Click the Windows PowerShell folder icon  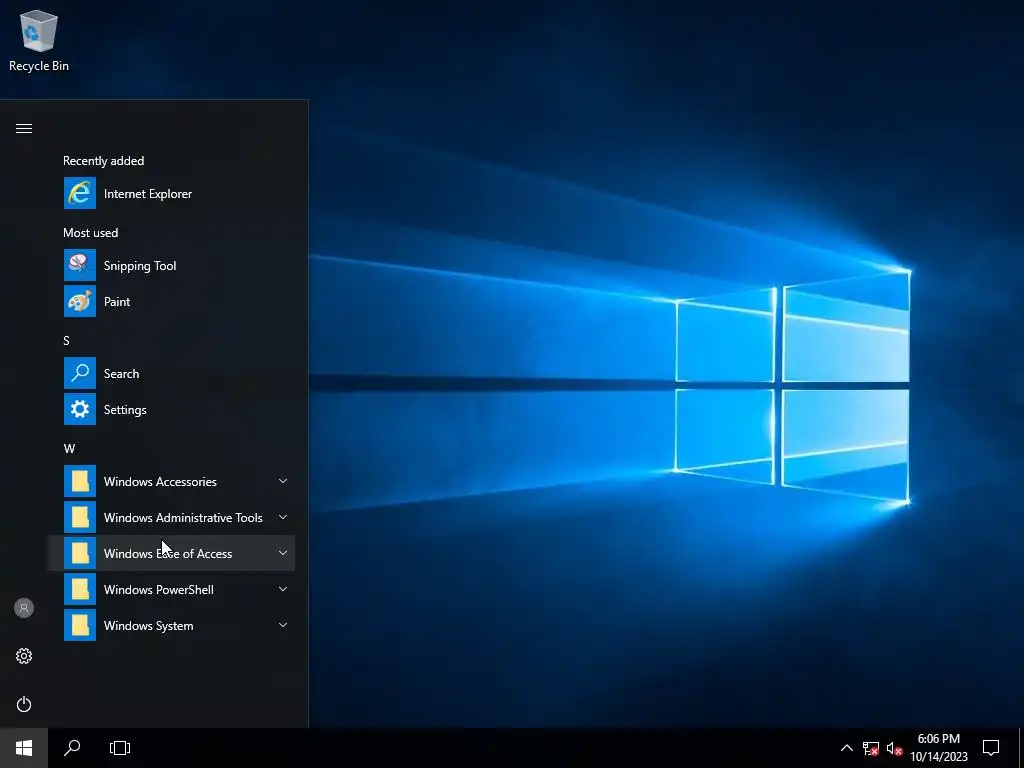(80, 589)
